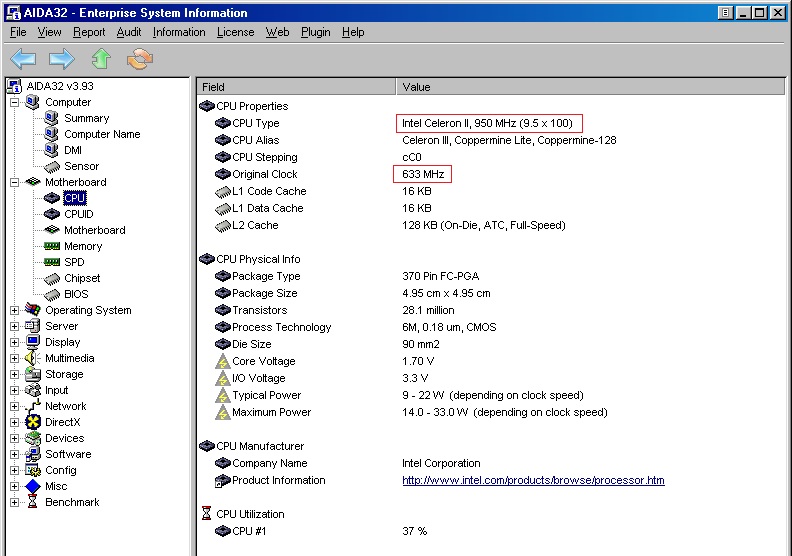Screen dimensions: 792x556
Task: Expand the Storage tree node
Action: coord(14,374)
